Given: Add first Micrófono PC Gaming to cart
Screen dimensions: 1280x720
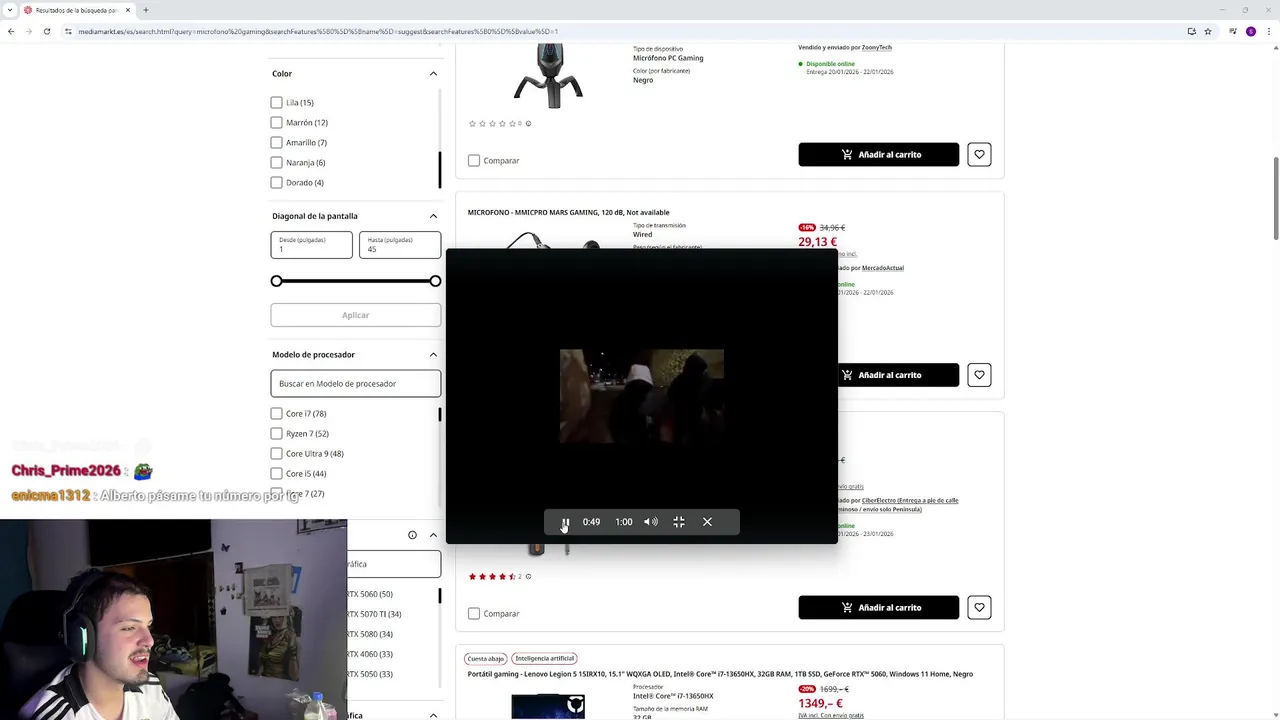Looking at the screenshot, I should coord(878,154).
